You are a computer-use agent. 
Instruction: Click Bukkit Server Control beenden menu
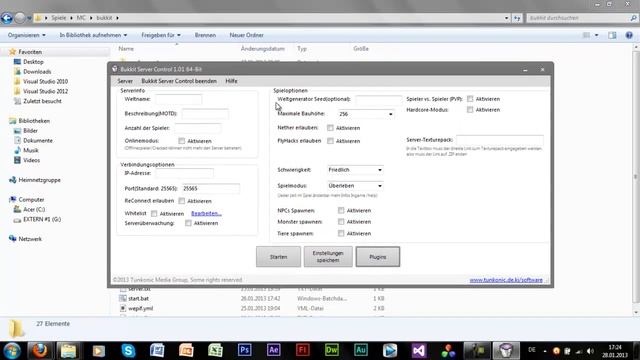click(179, 81)
